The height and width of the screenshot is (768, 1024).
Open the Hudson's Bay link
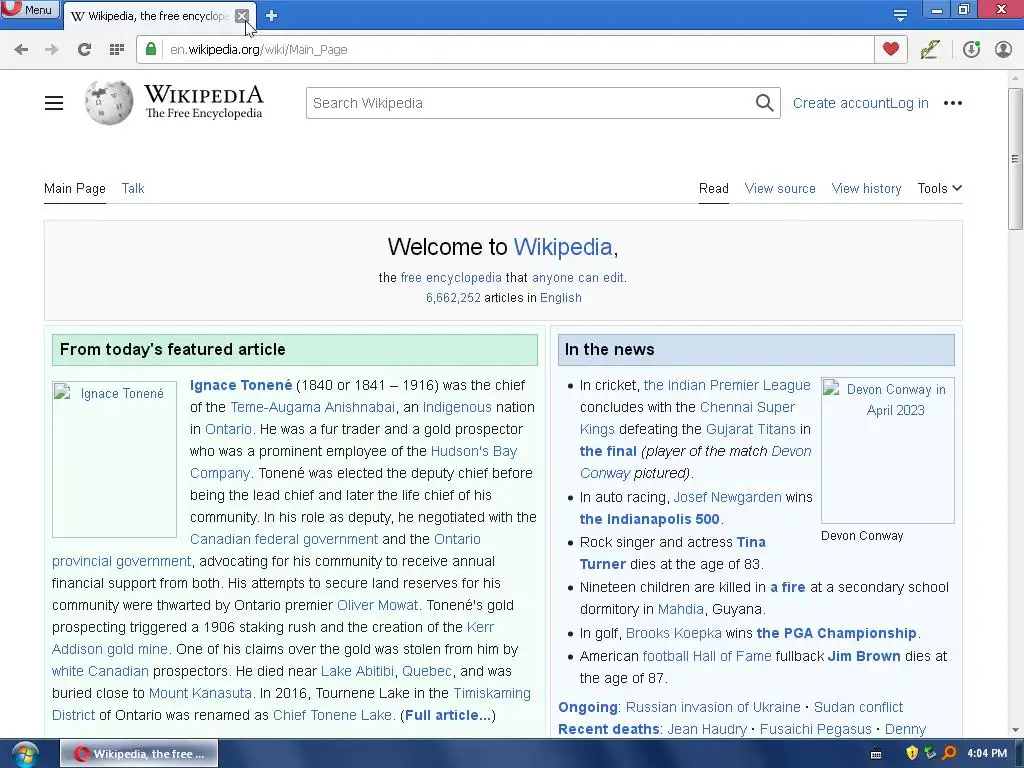click(473, 451)
